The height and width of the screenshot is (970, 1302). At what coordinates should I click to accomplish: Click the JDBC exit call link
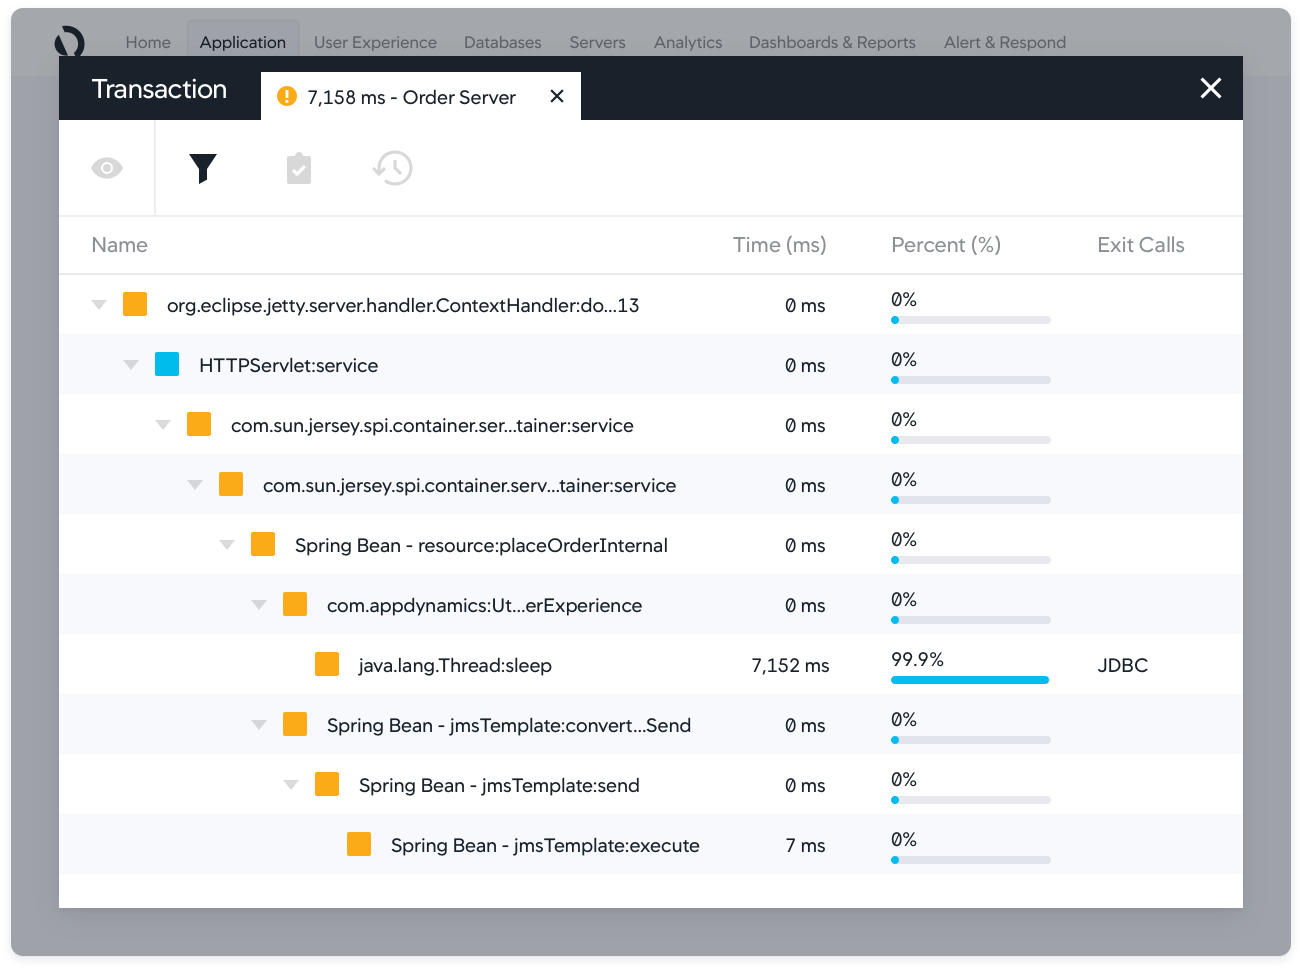[1122, 665]
